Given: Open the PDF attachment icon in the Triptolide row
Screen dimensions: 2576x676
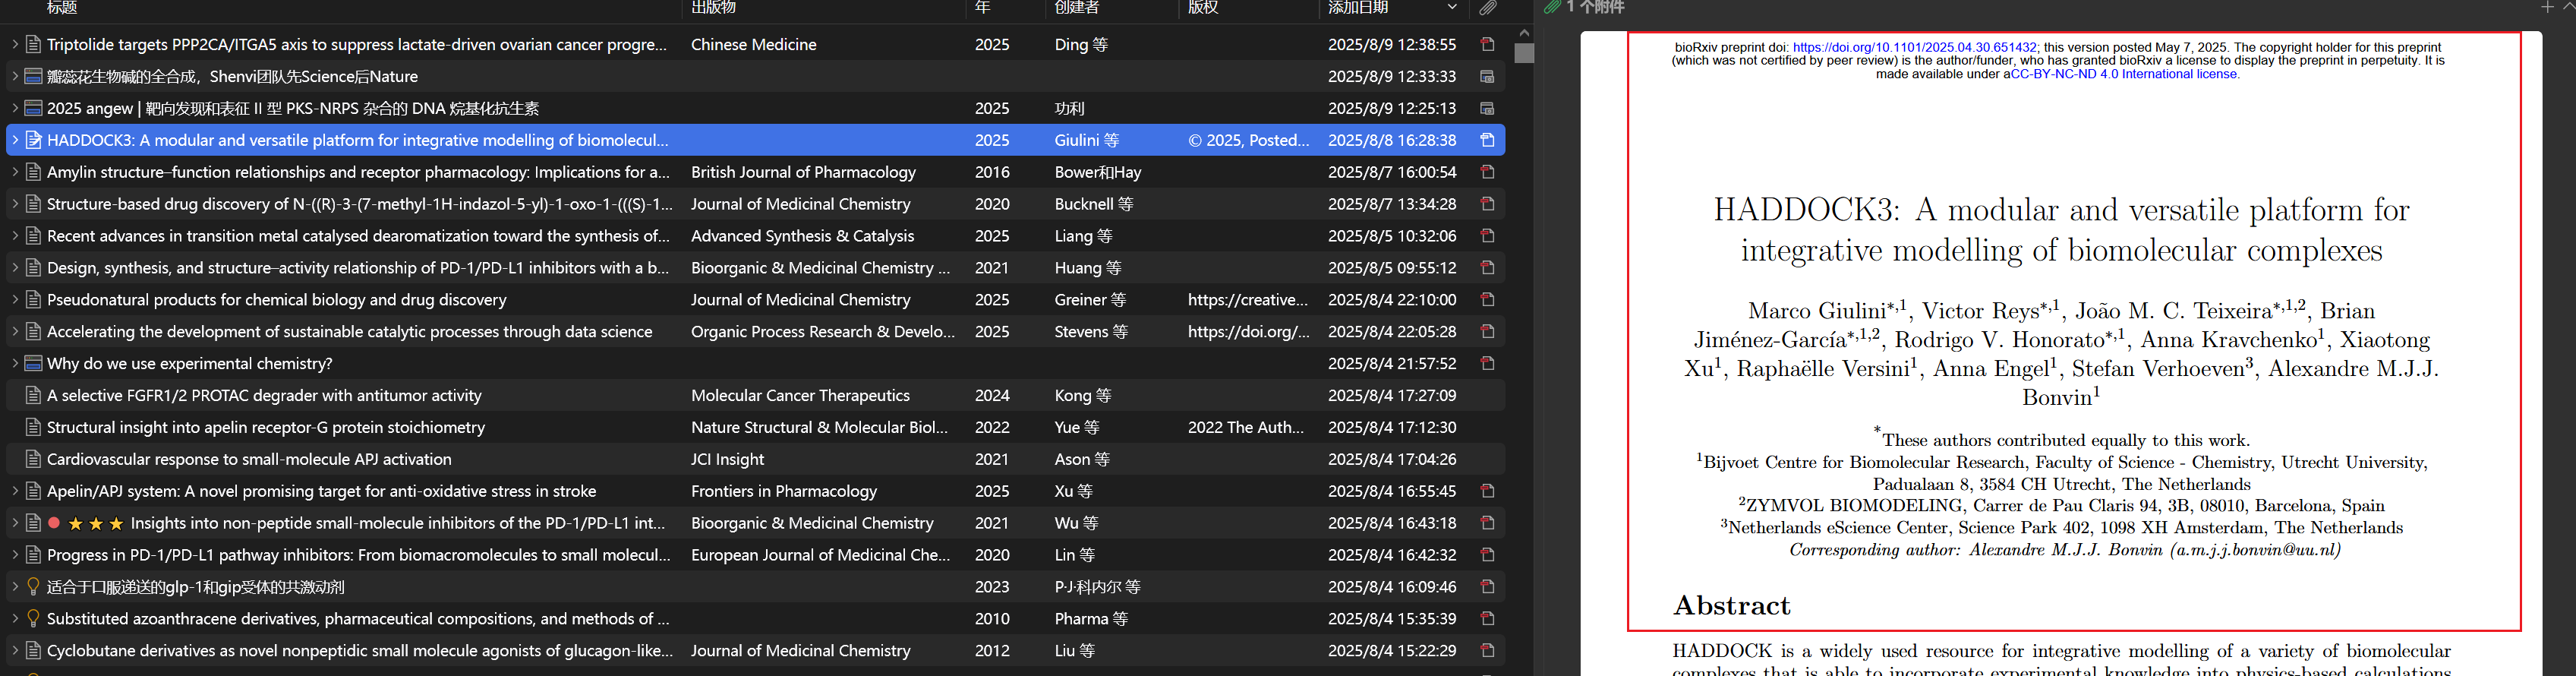Looking at the screenshot, I should tap(1487, 44).
